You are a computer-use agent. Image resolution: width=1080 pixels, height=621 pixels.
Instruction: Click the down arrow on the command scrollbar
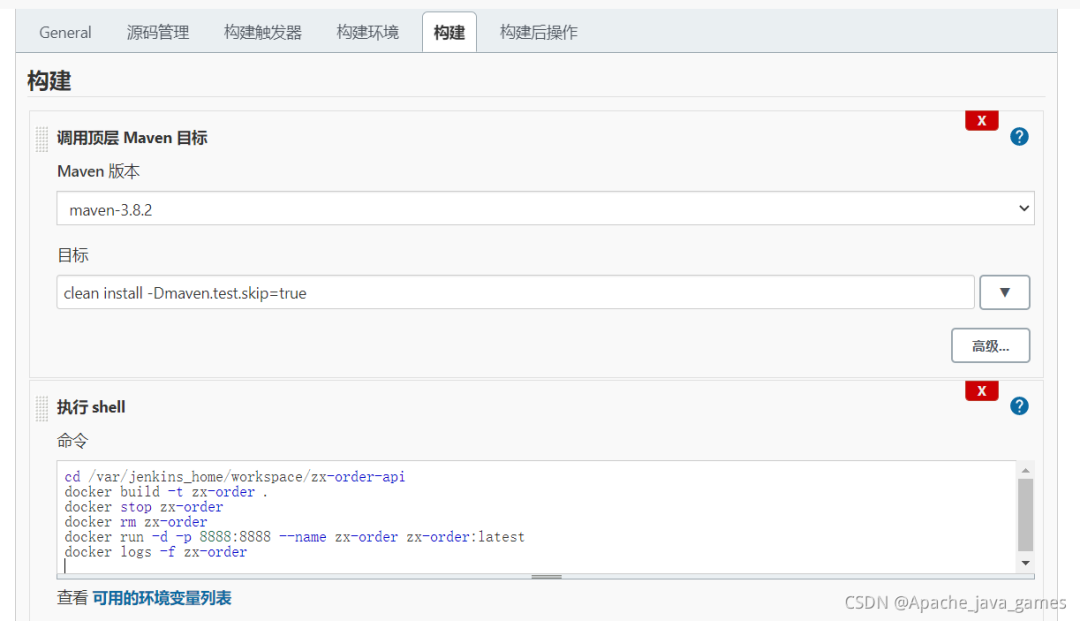[x=1026, y=563]
